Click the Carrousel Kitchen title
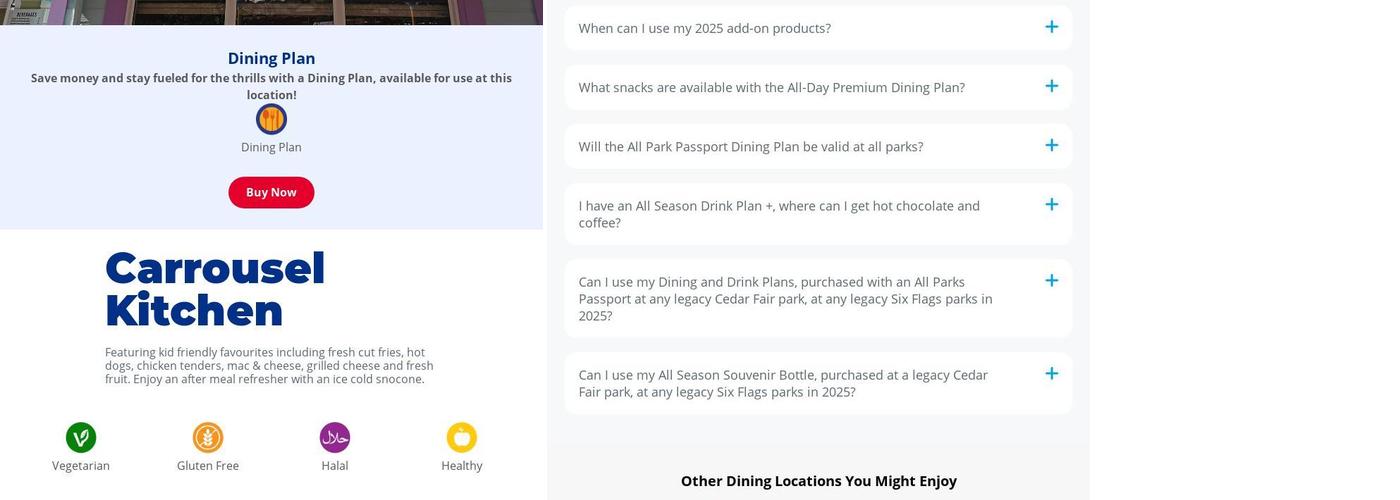 pos(215,289)
